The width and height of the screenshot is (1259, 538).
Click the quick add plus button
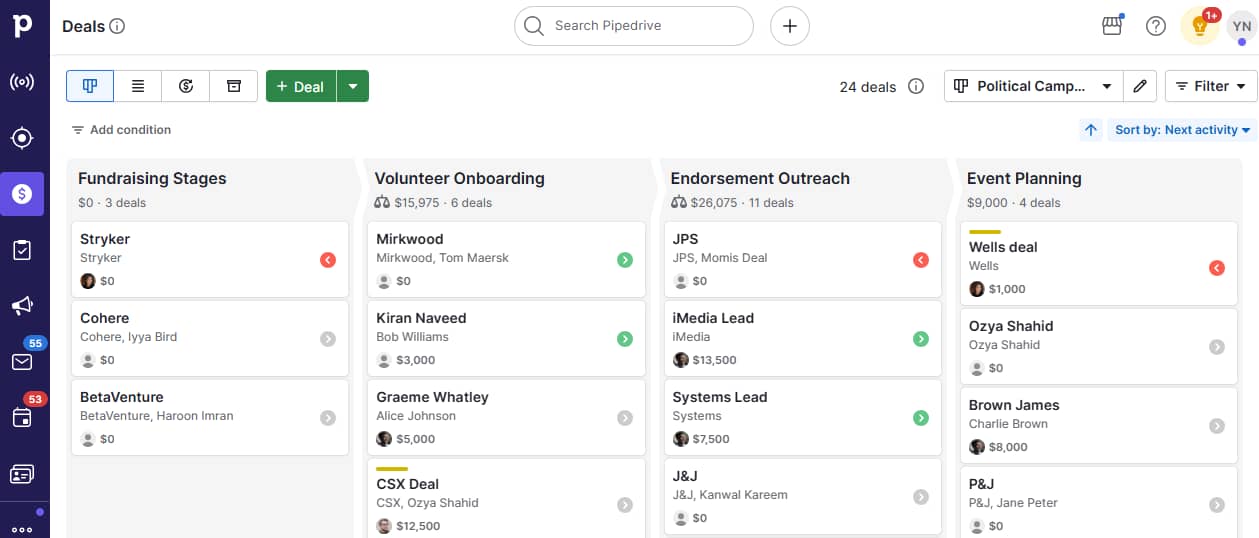pos(789,26)
